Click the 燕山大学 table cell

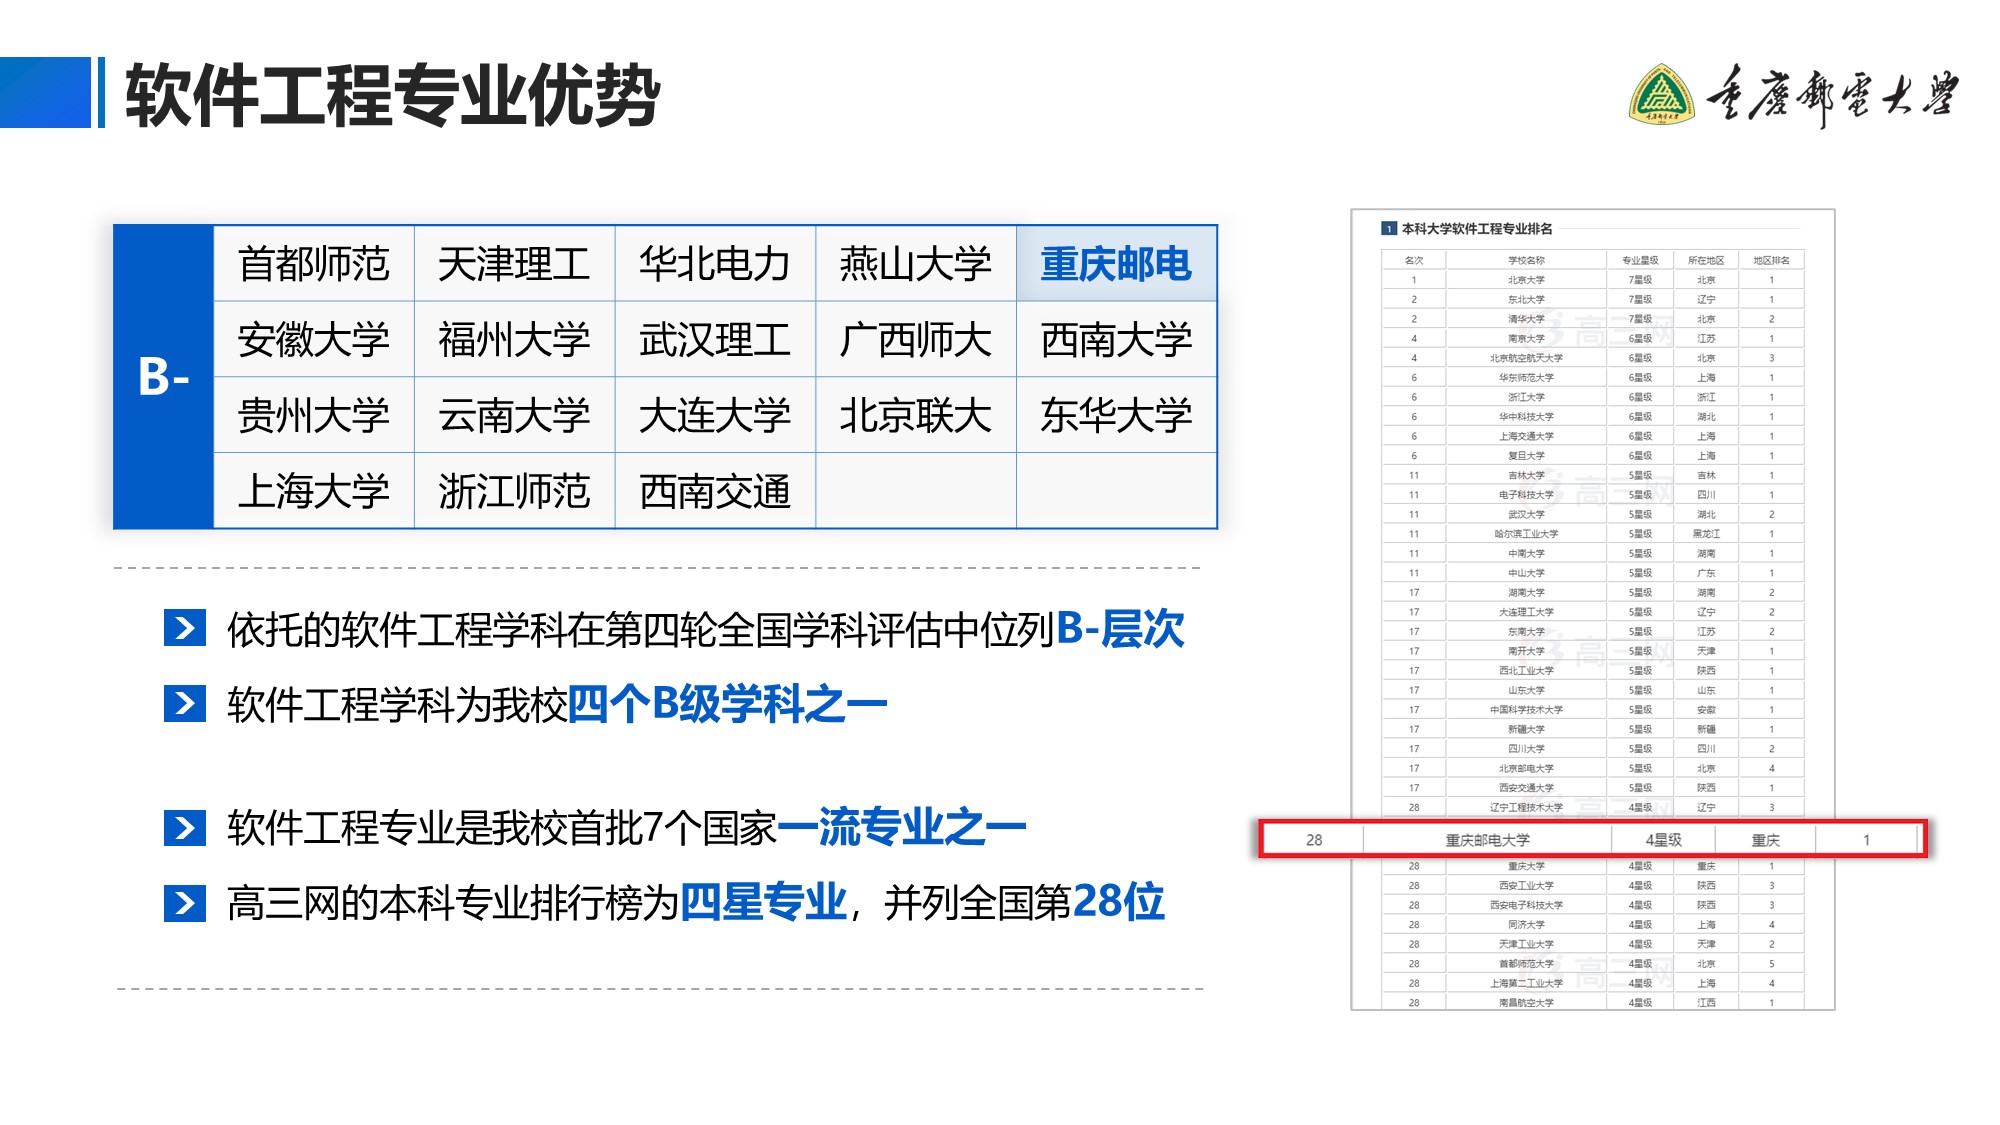point(916,264)
